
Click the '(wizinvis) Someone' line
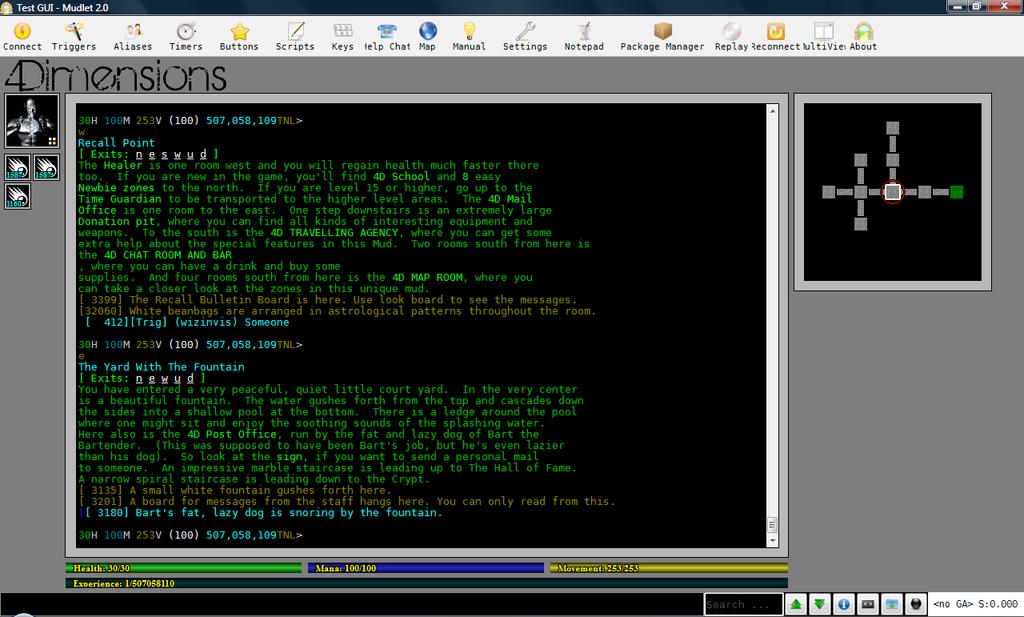187,323
